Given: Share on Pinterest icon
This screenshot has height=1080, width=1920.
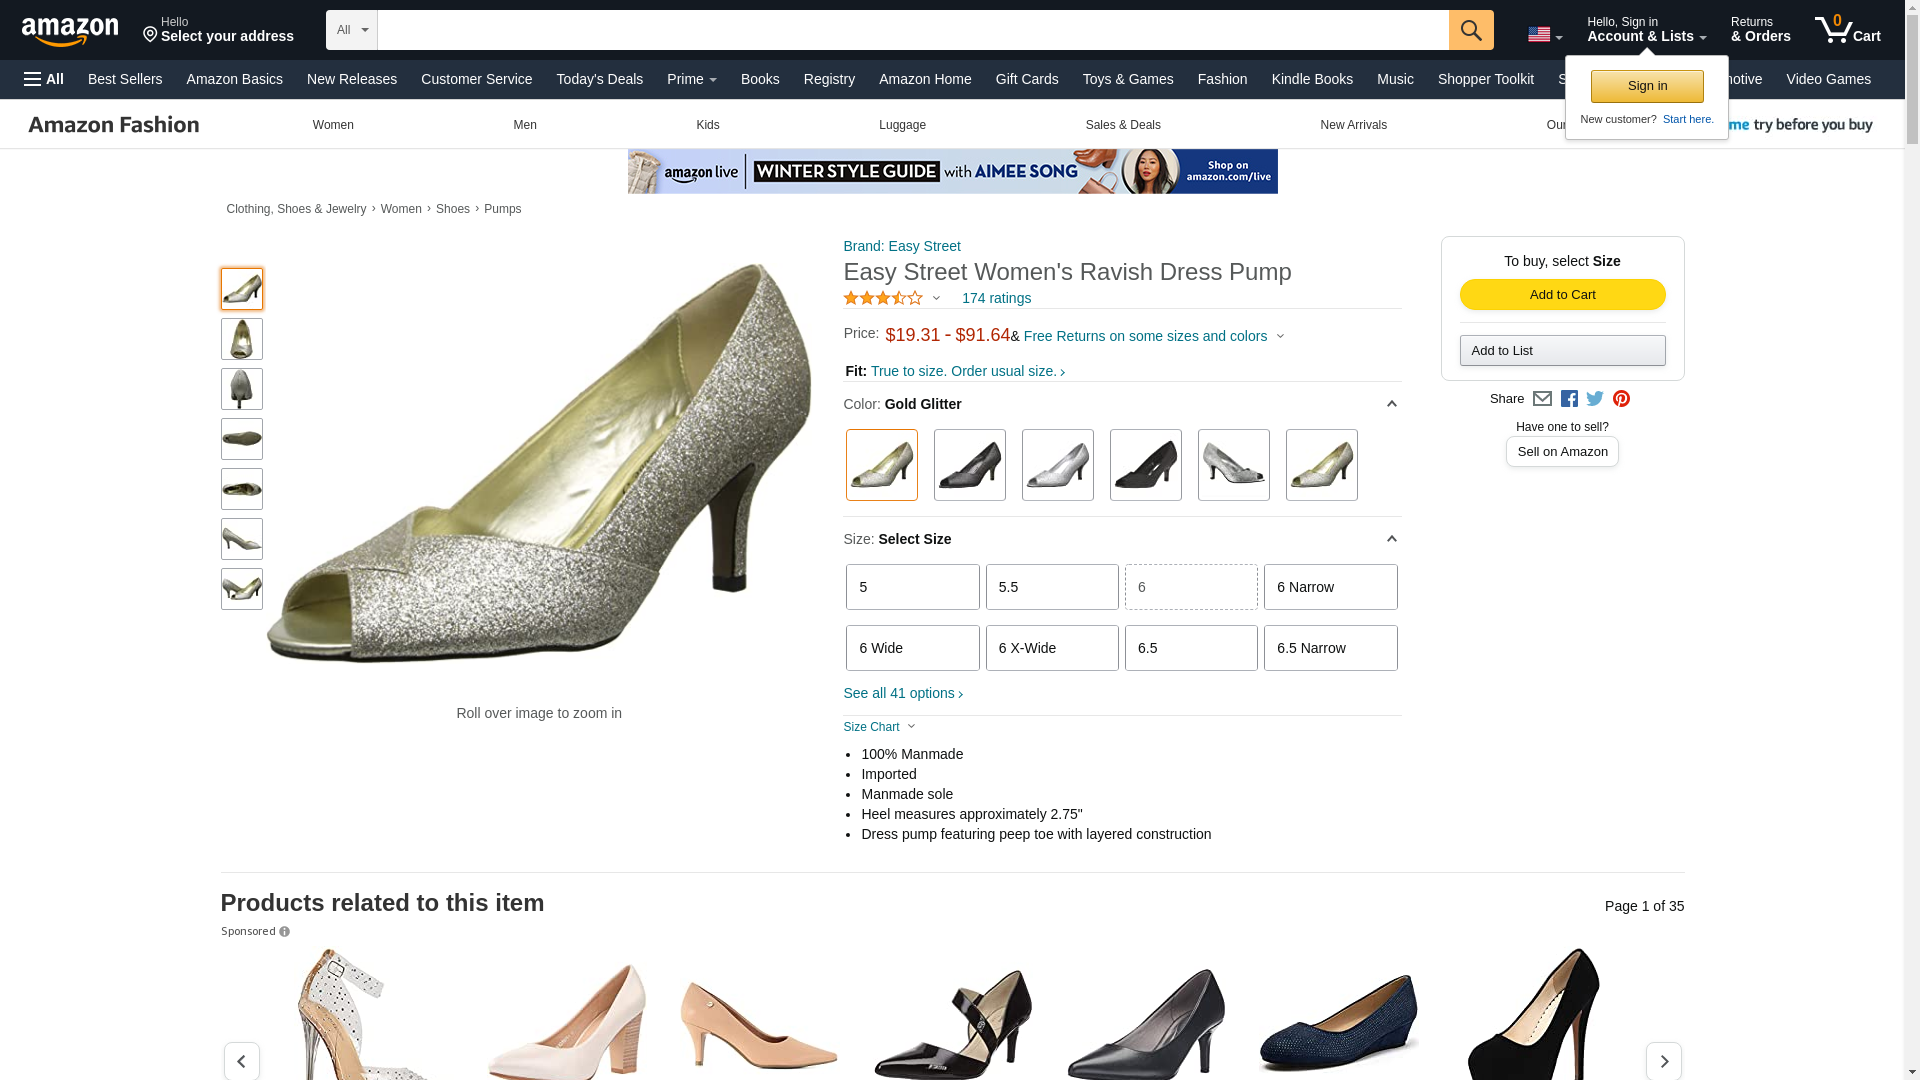Looking at the screenshot, I should [x=1621, y=399].
